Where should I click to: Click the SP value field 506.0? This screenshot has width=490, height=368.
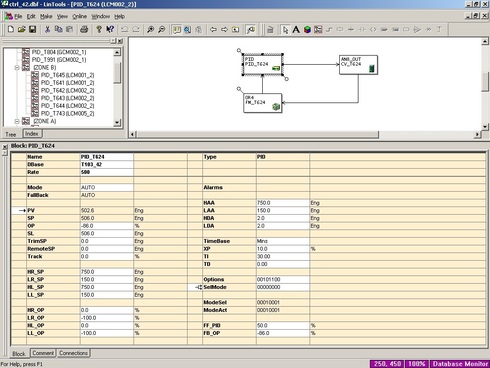click(x=107, y=218)
